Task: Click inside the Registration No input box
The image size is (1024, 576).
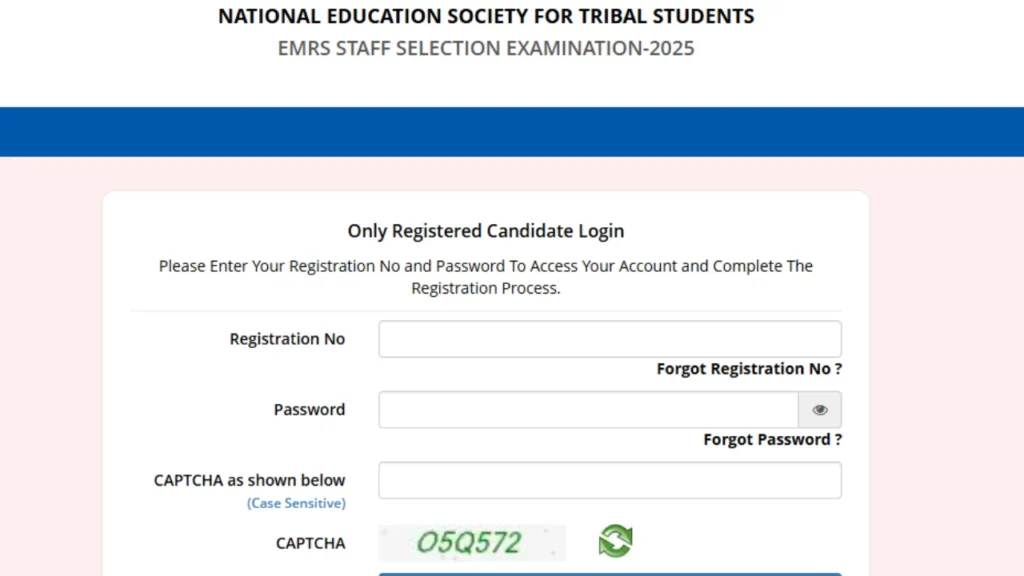Action: click(609, 338)
